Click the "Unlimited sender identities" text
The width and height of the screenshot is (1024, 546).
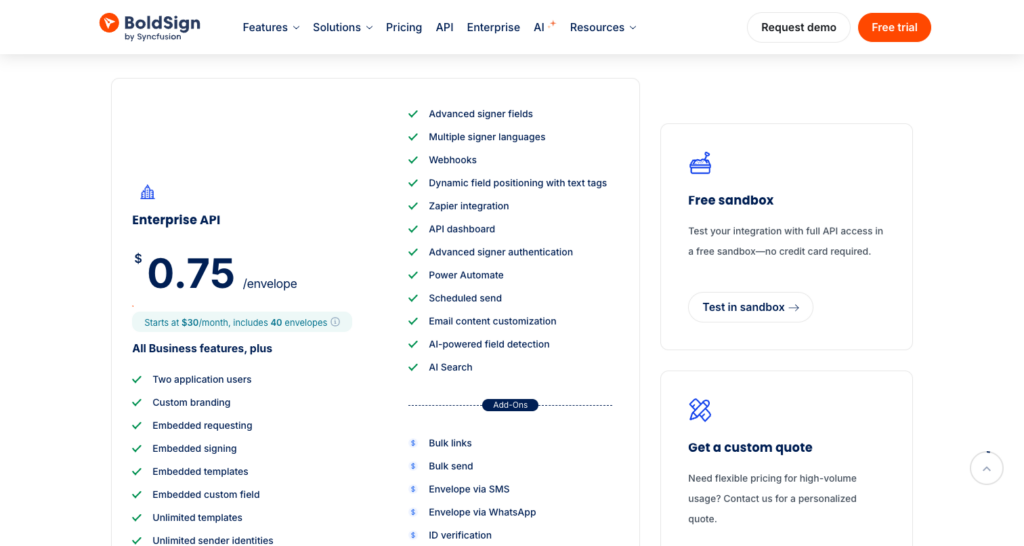click(x=212, y=540)
